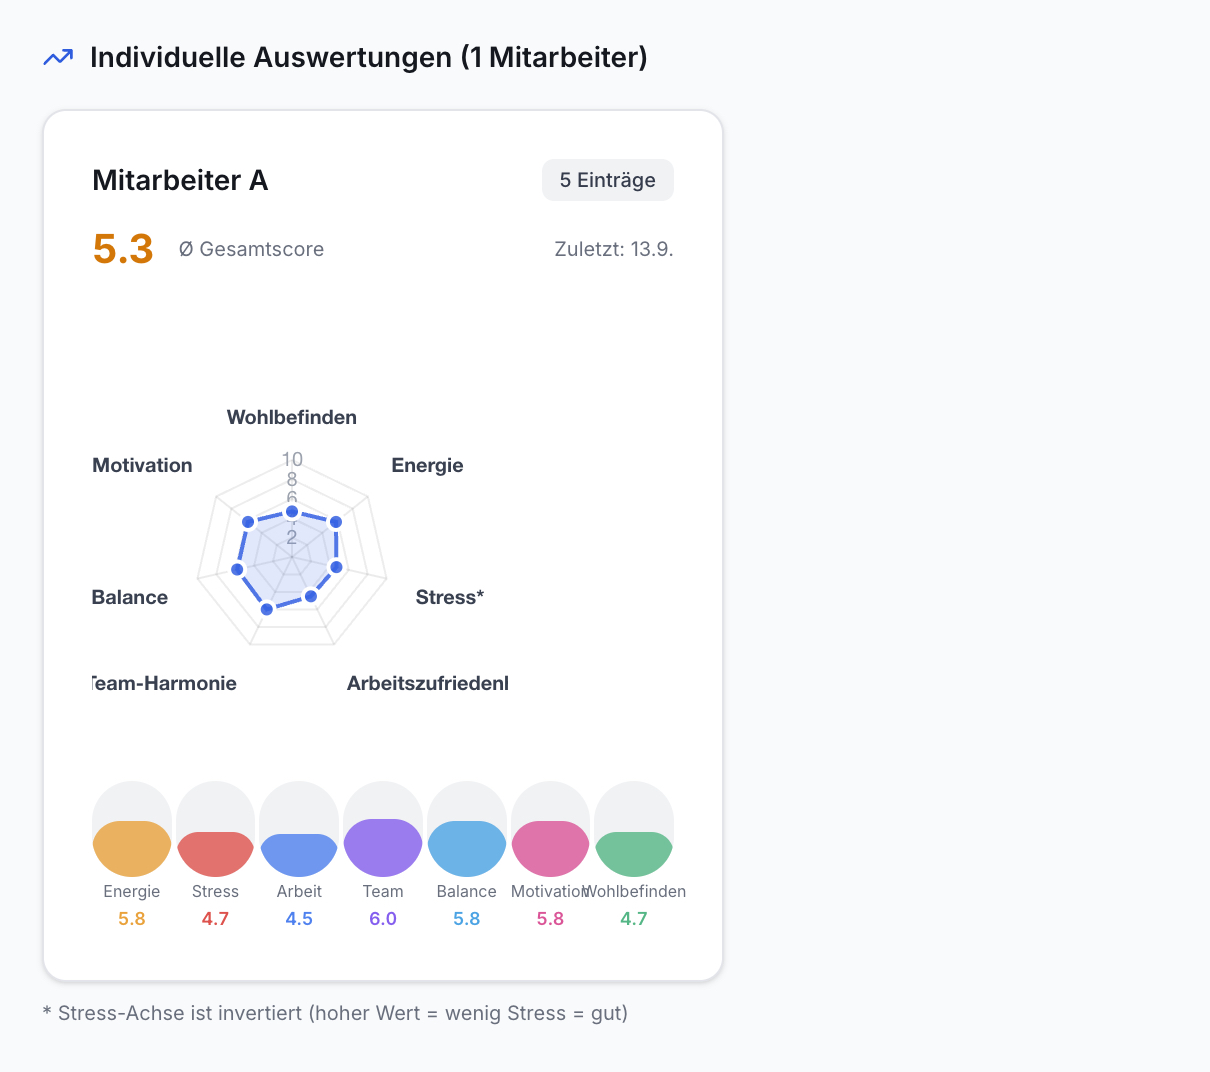
Task: Click the Motivation radar axis label
Action: (142, 465)
